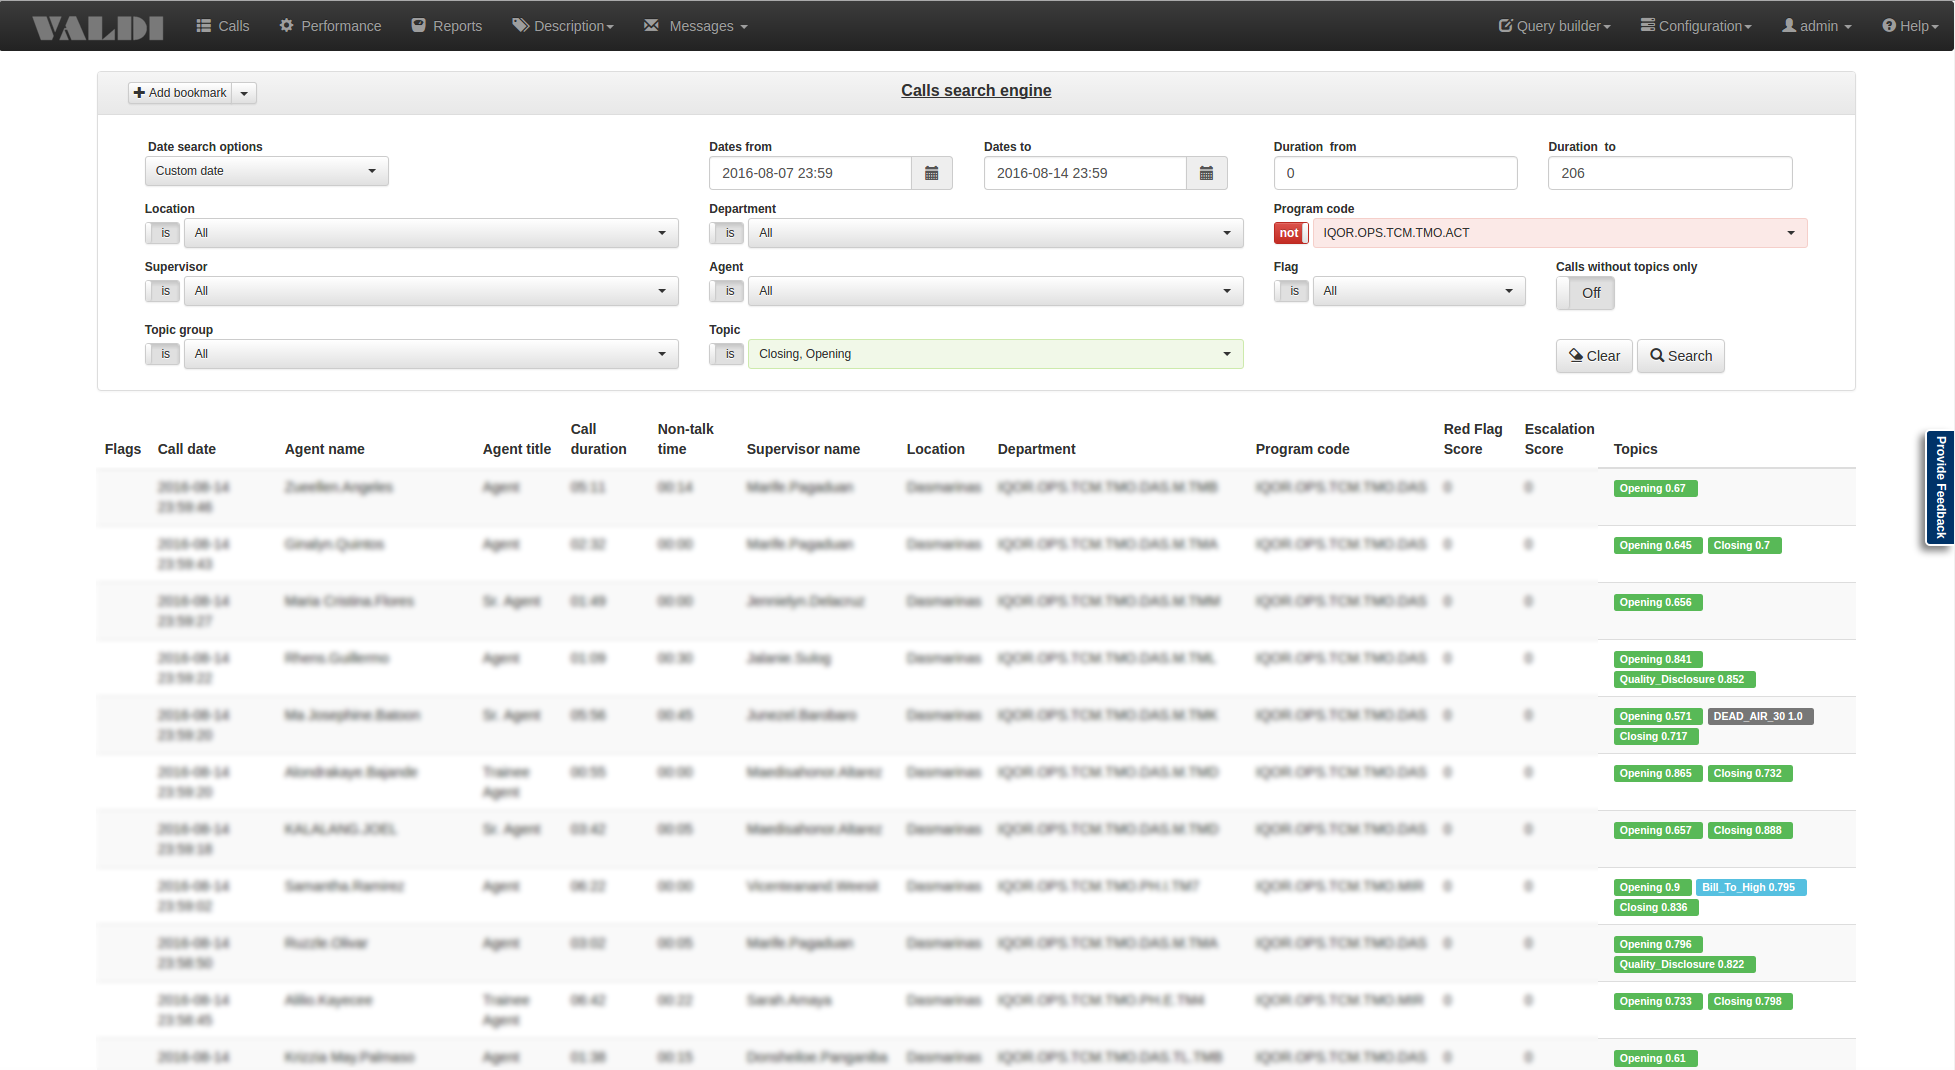Open the Supervisor dropdown
Viewport: 1955px width, 1070px height.
click(431, 291)
